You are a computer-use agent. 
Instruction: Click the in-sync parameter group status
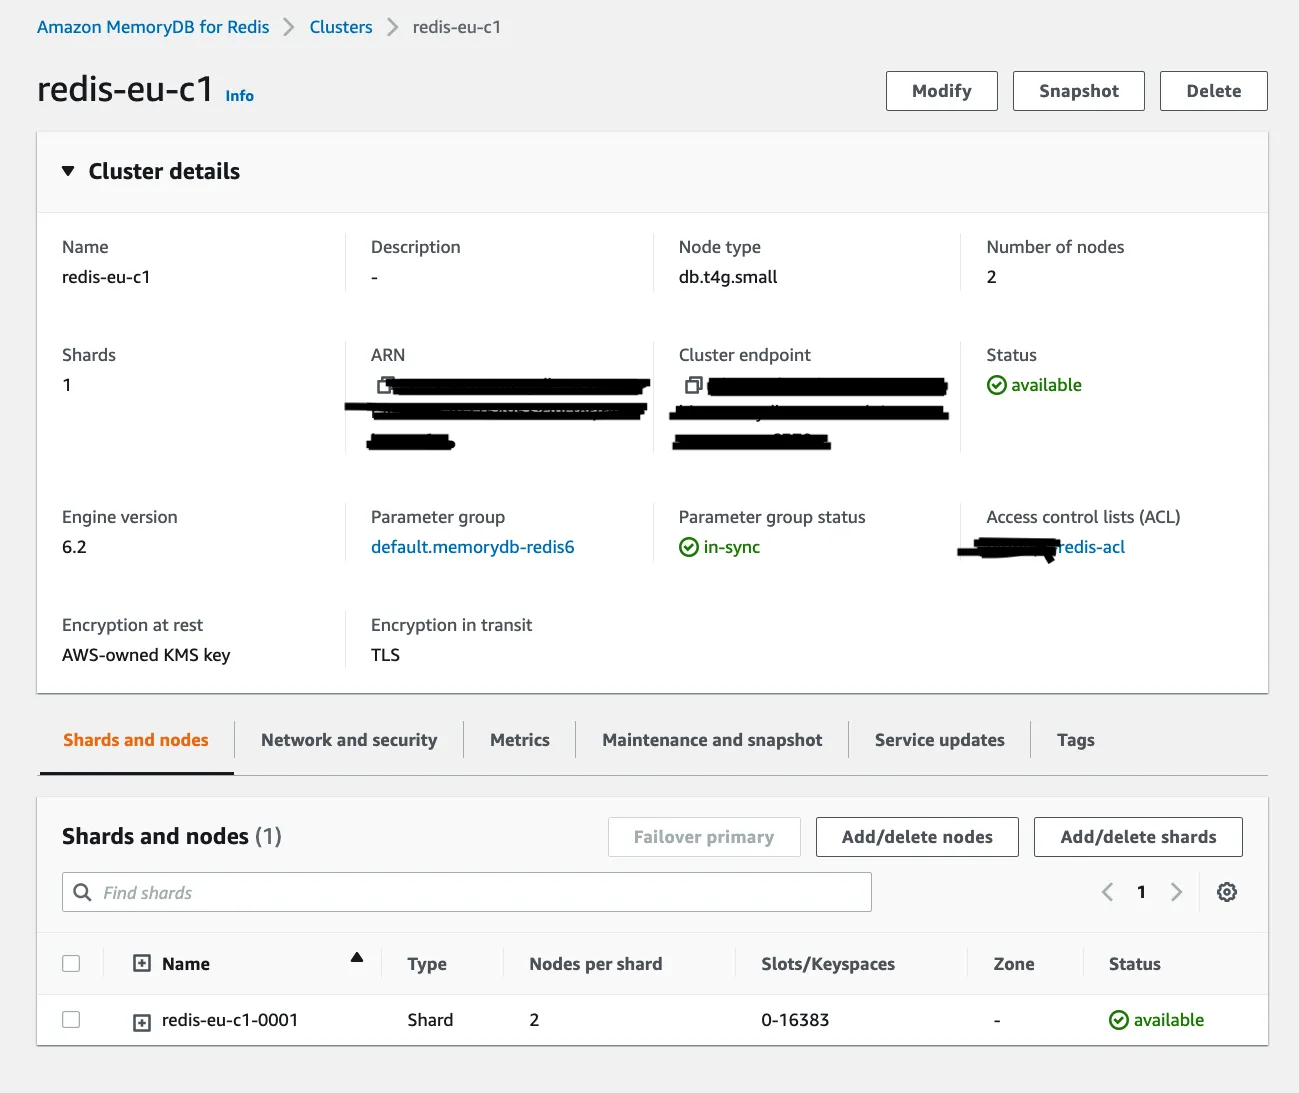point(720,547)
